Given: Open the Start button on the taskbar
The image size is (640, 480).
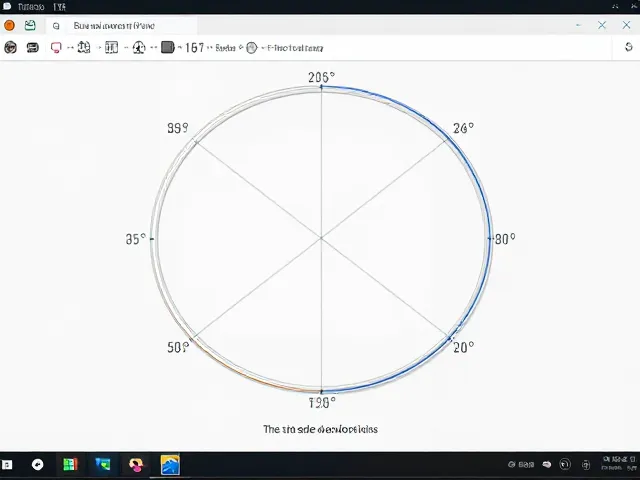Looking at the screenshot, I should click(7, 464).
